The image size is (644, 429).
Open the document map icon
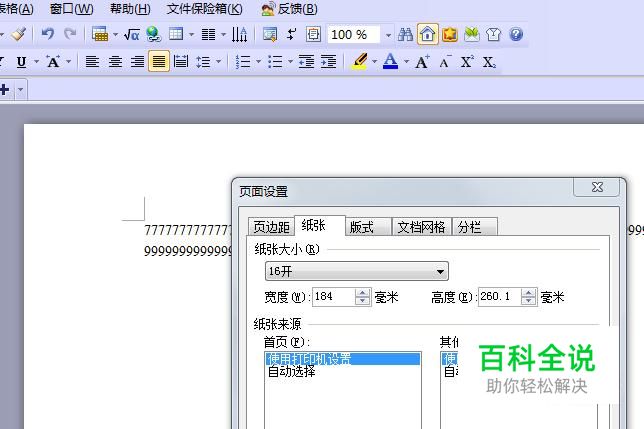point(270,34)
